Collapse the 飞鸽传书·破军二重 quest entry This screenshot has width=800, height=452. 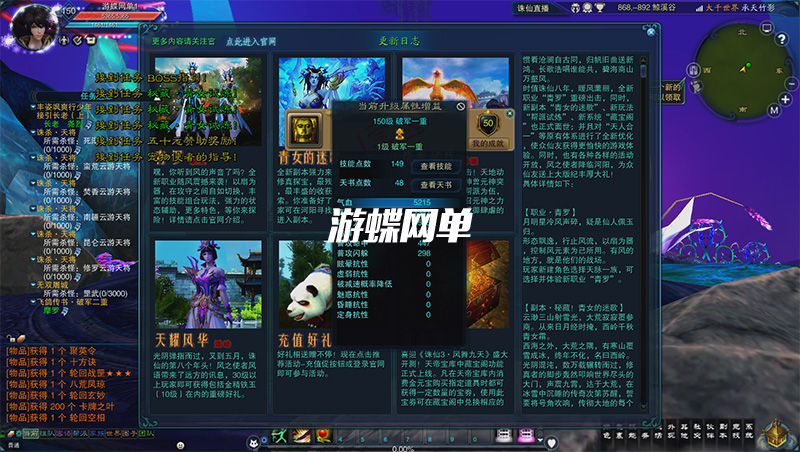click(x=33, y=302)
